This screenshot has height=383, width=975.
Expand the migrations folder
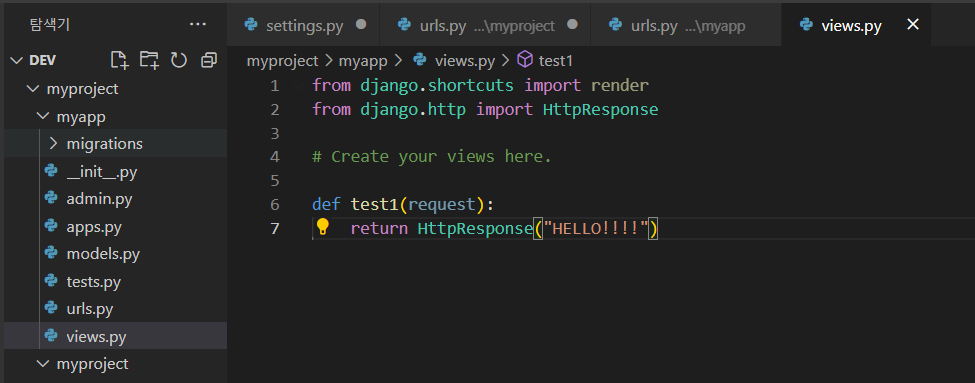tap(53, 144)
